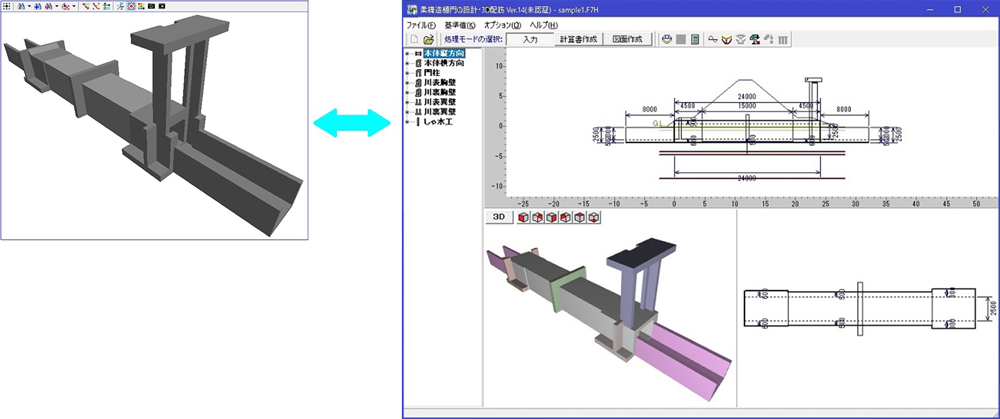Select cube view icon with red back-right face
Image resolution: width=1000 pixels, height=419 pixels.
[x=537, y=217]
